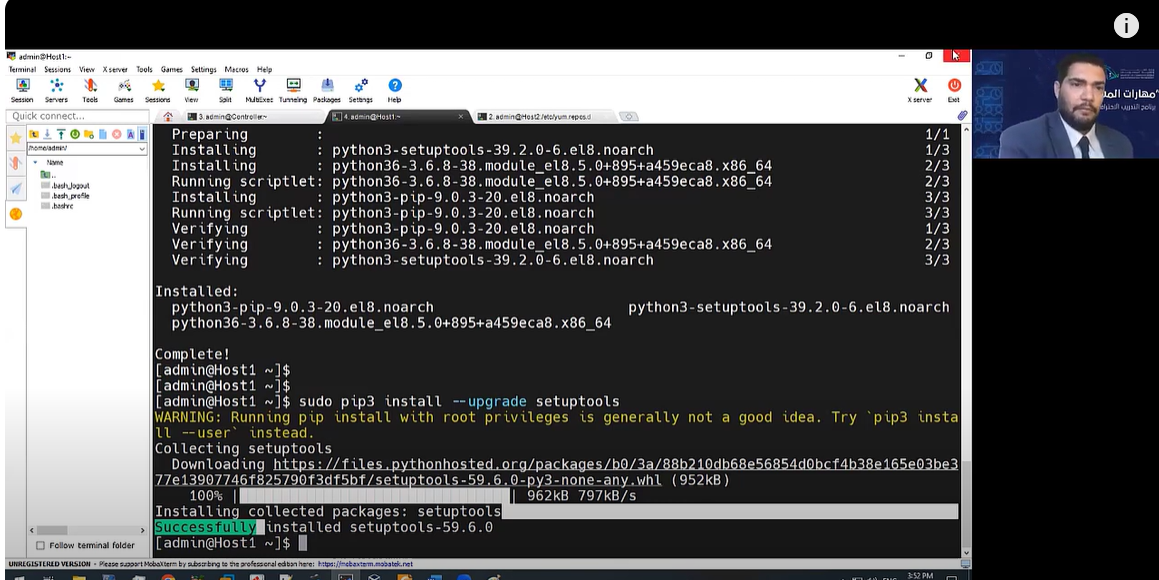Click the Quick connect input field
1159x580 pixels.
75,116
